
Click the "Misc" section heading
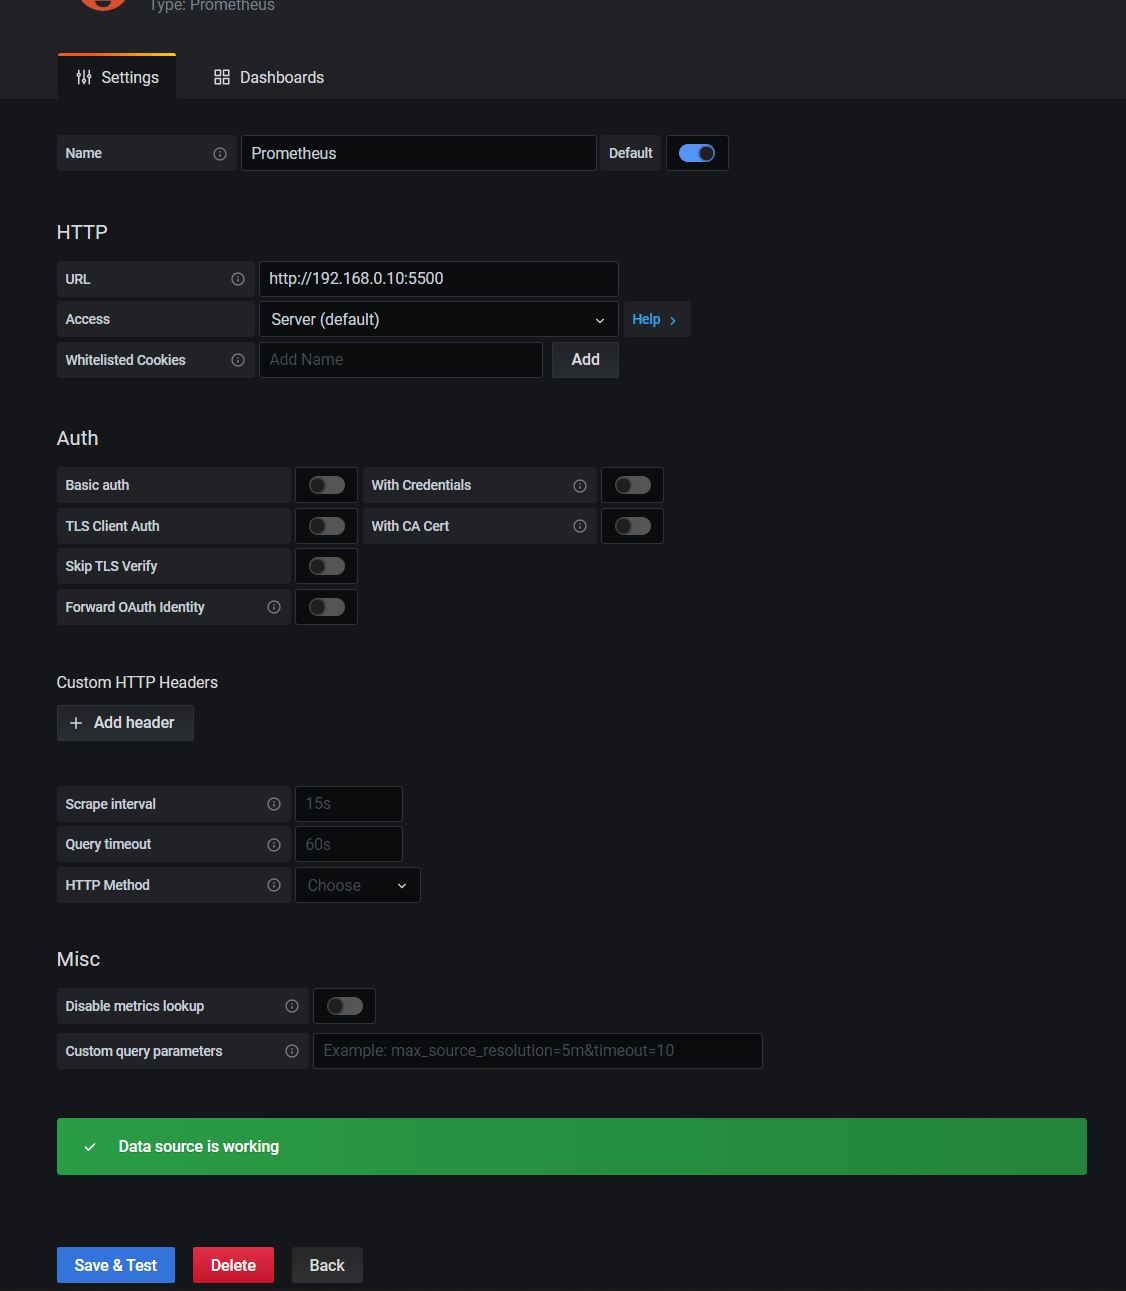coord(79,959)
